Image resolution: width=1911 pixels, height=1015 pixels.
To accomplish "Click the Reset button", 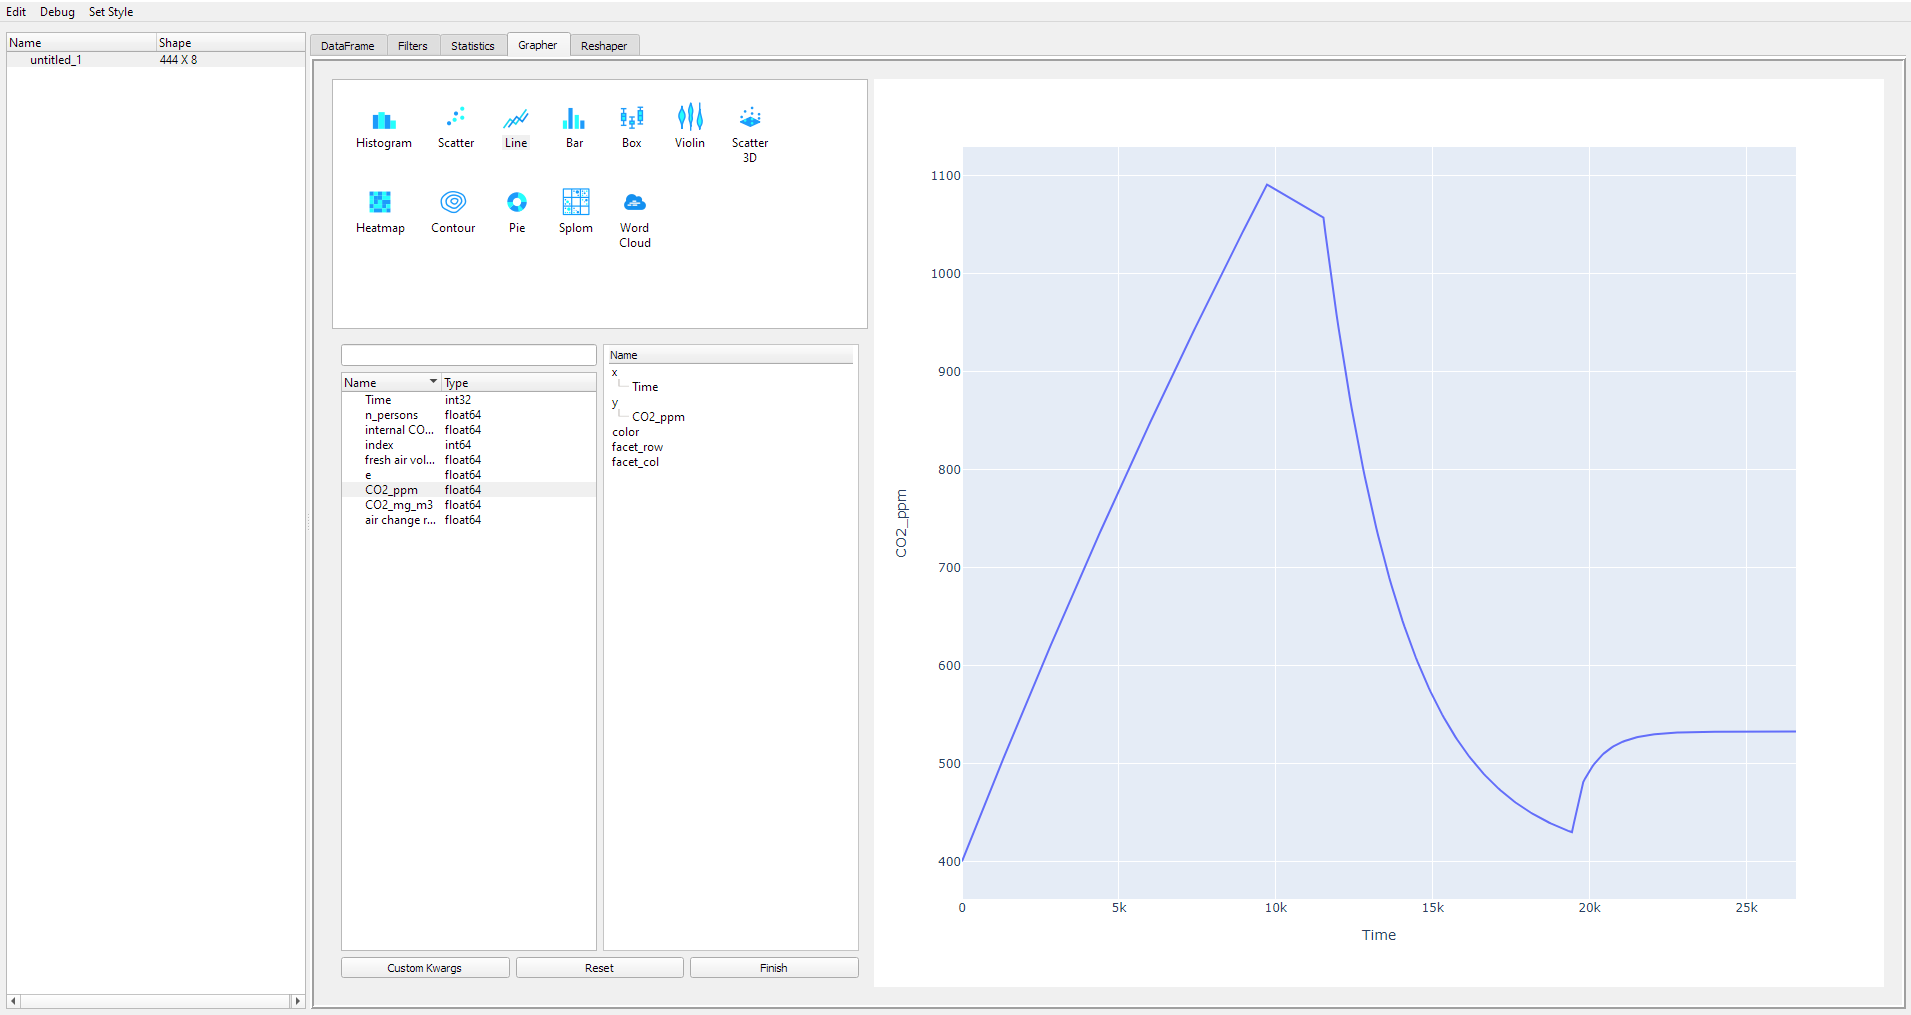I will point(600,968).
